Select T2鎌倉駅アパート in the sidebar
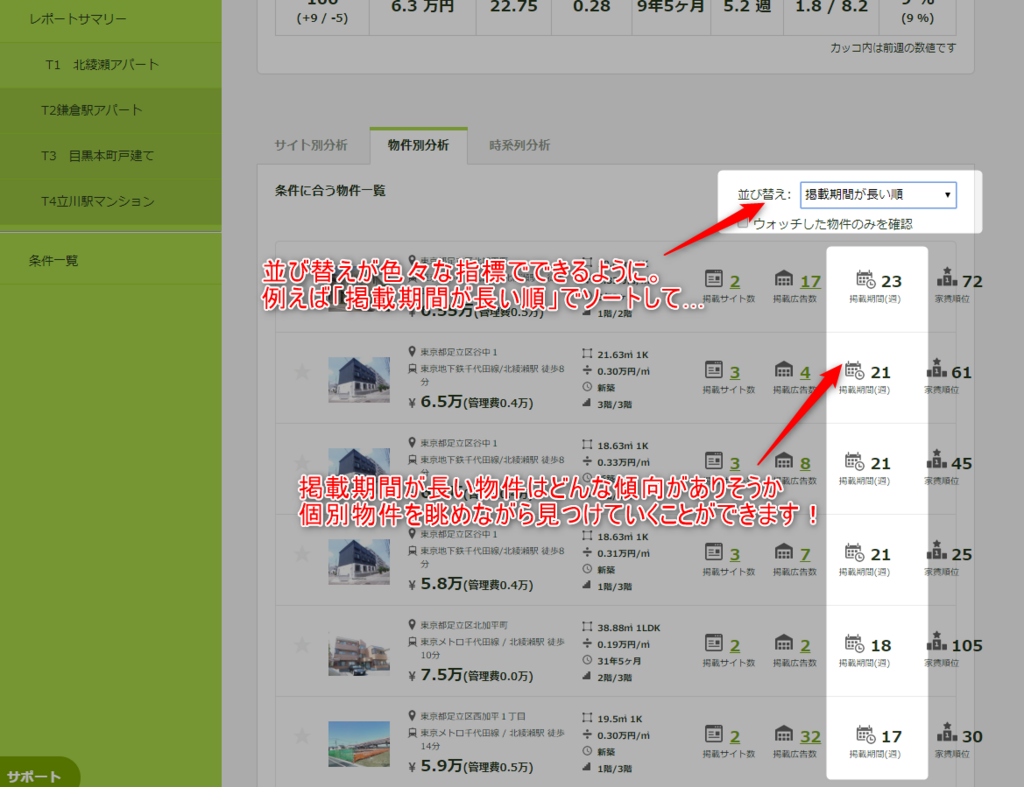Viewport: 1024px width, 787px height. pyautogui.click(x=110, y=110)
